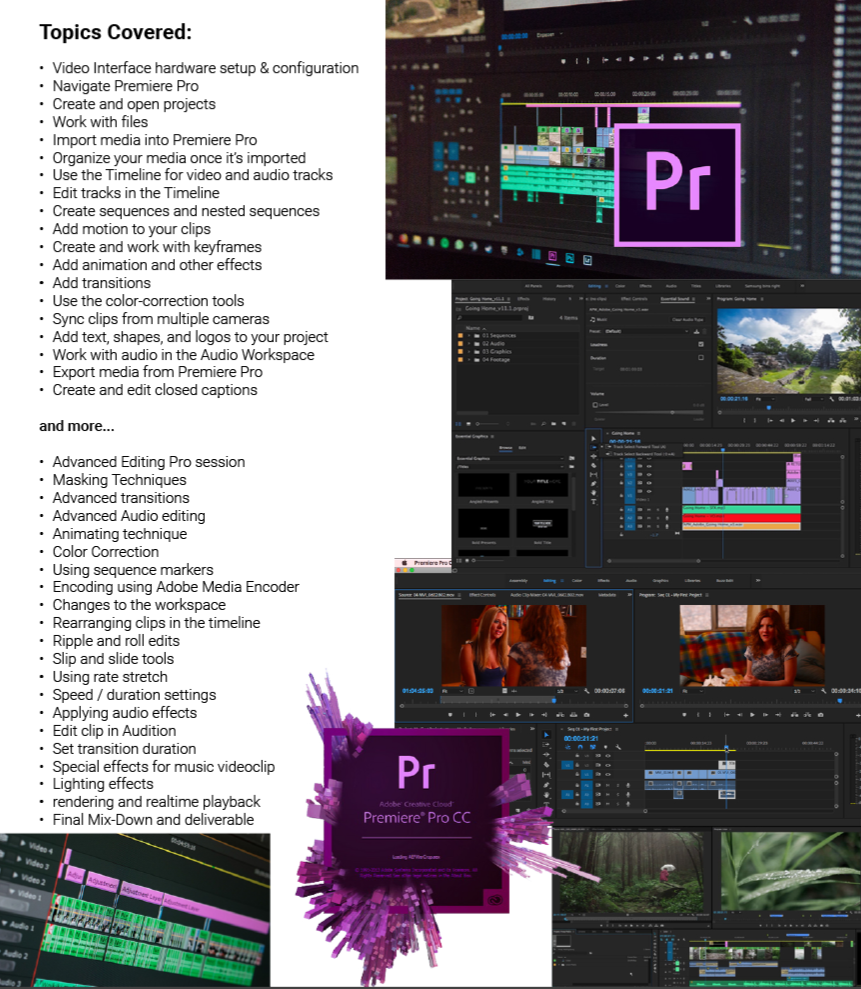Viewport: 861px width, 989px height.
Task: Select the Razor tool in Going Home window
Action: (x=594, y=465)
